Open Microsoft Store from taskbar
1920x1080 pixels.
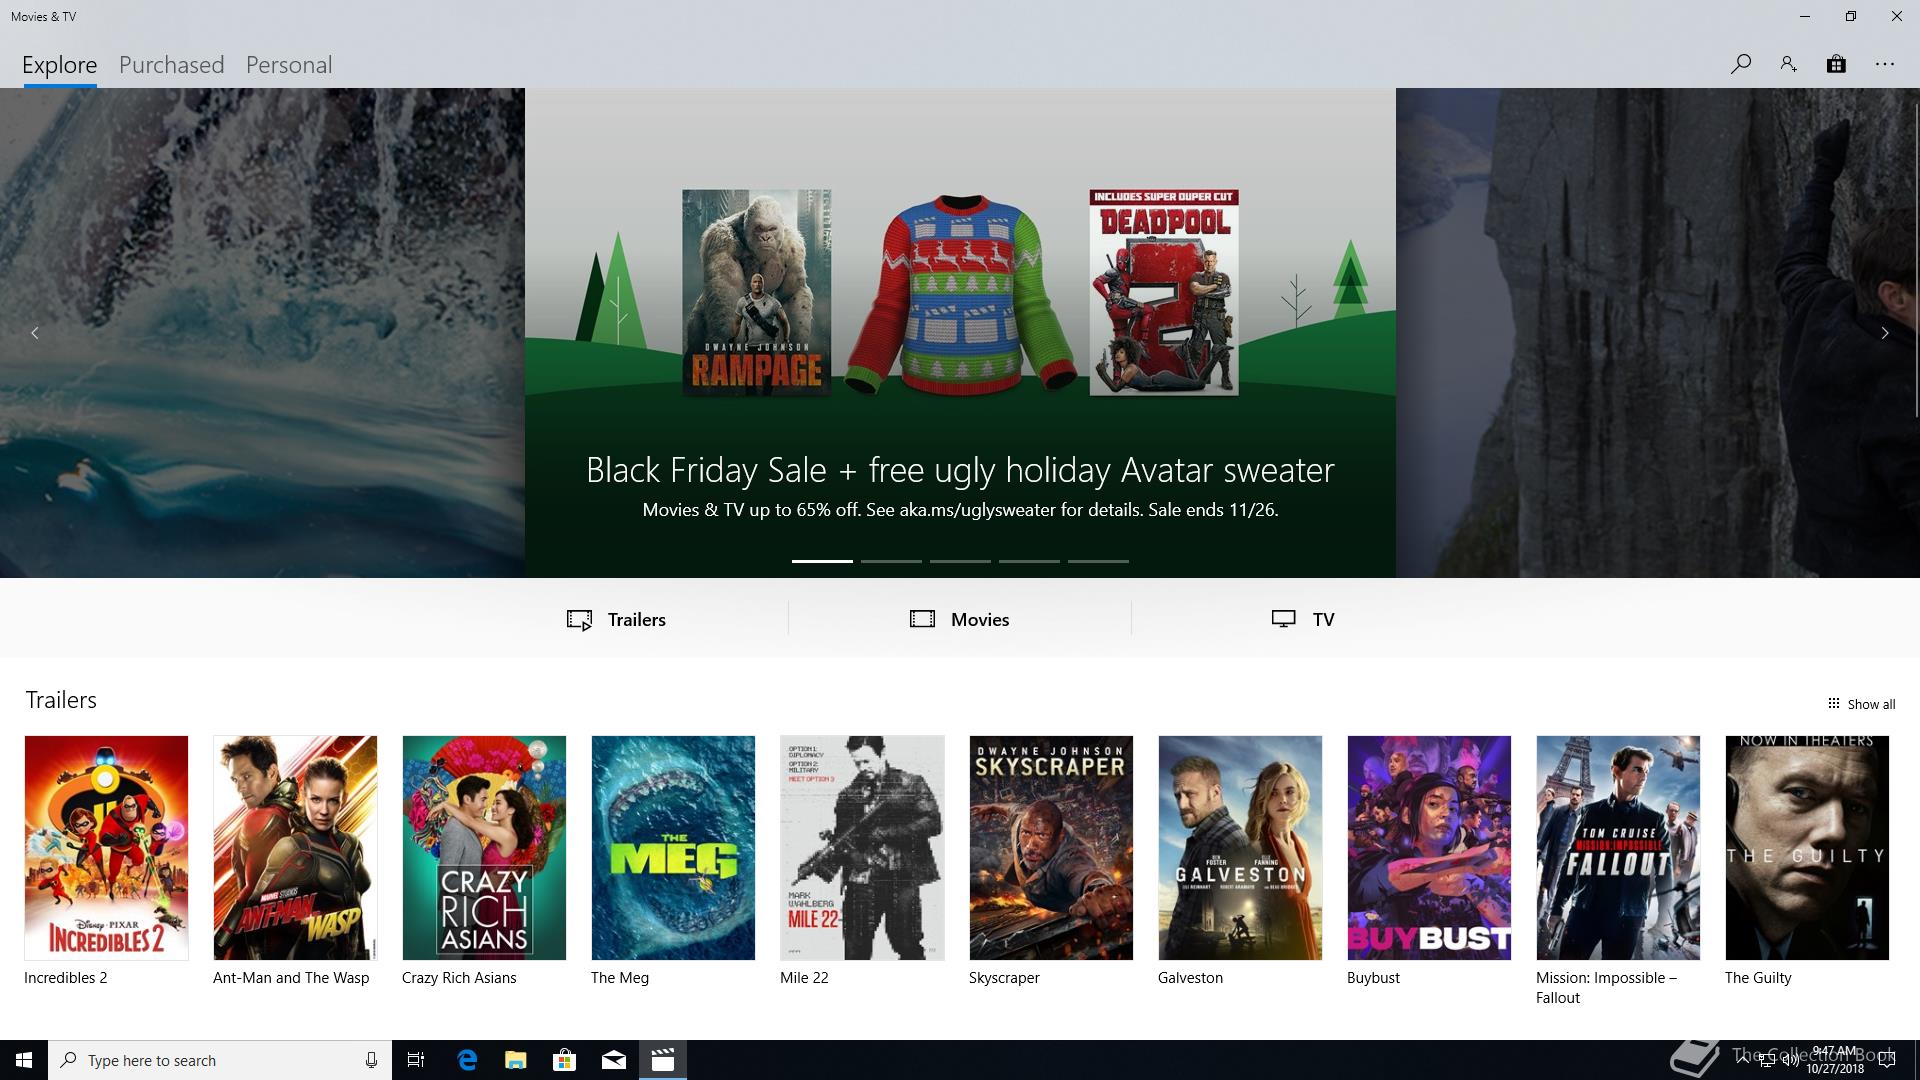tap(564, 1060)
